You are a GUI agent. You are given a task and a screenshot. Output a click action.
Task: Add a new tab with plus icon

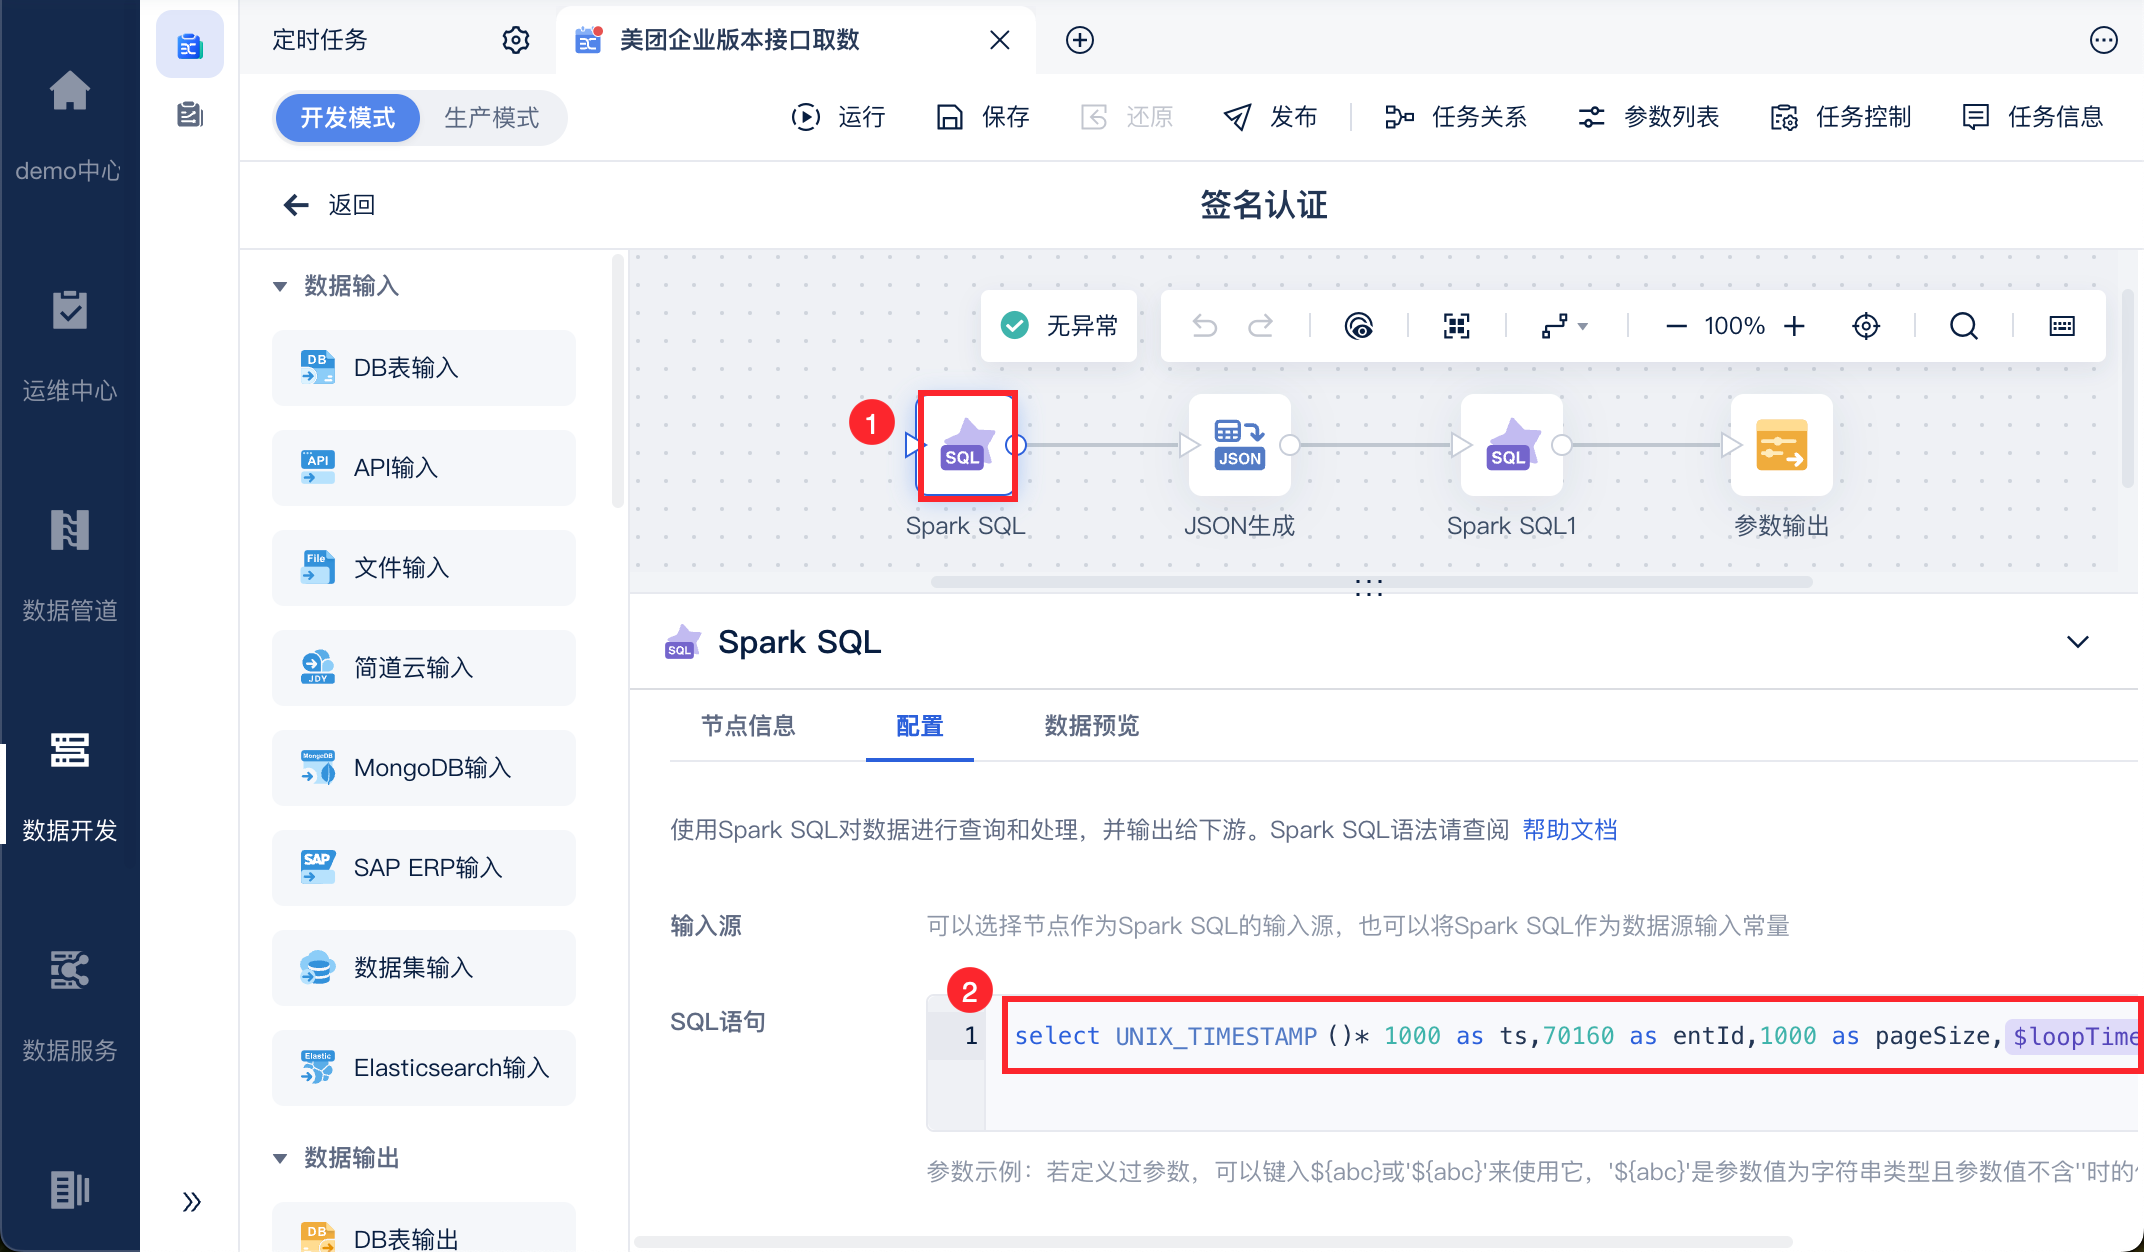[x=1079, y=40]
